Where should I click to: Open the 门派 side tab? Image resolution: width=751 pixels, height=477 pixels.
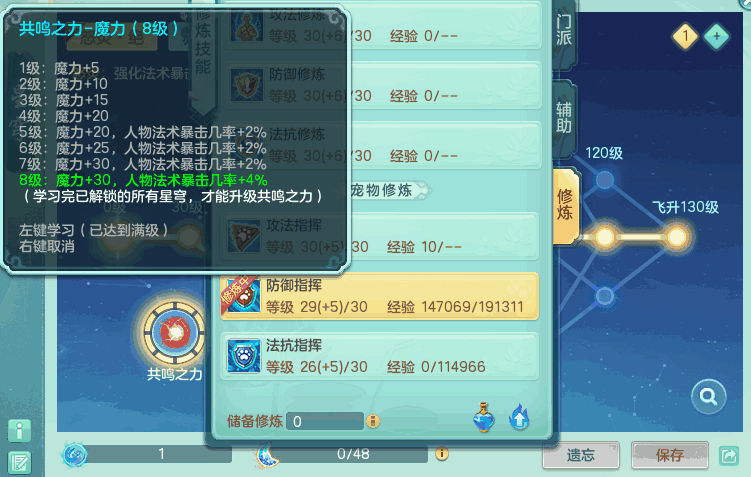tap(564, 31)
